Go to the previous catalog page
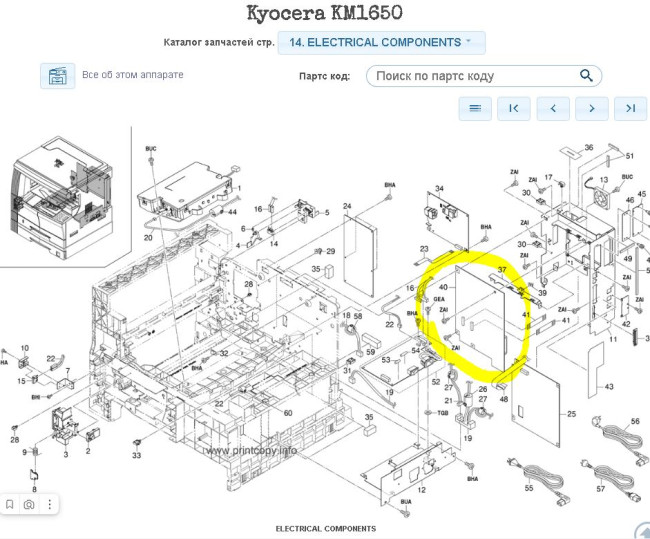The image size is (650, 539). [552, 108]
